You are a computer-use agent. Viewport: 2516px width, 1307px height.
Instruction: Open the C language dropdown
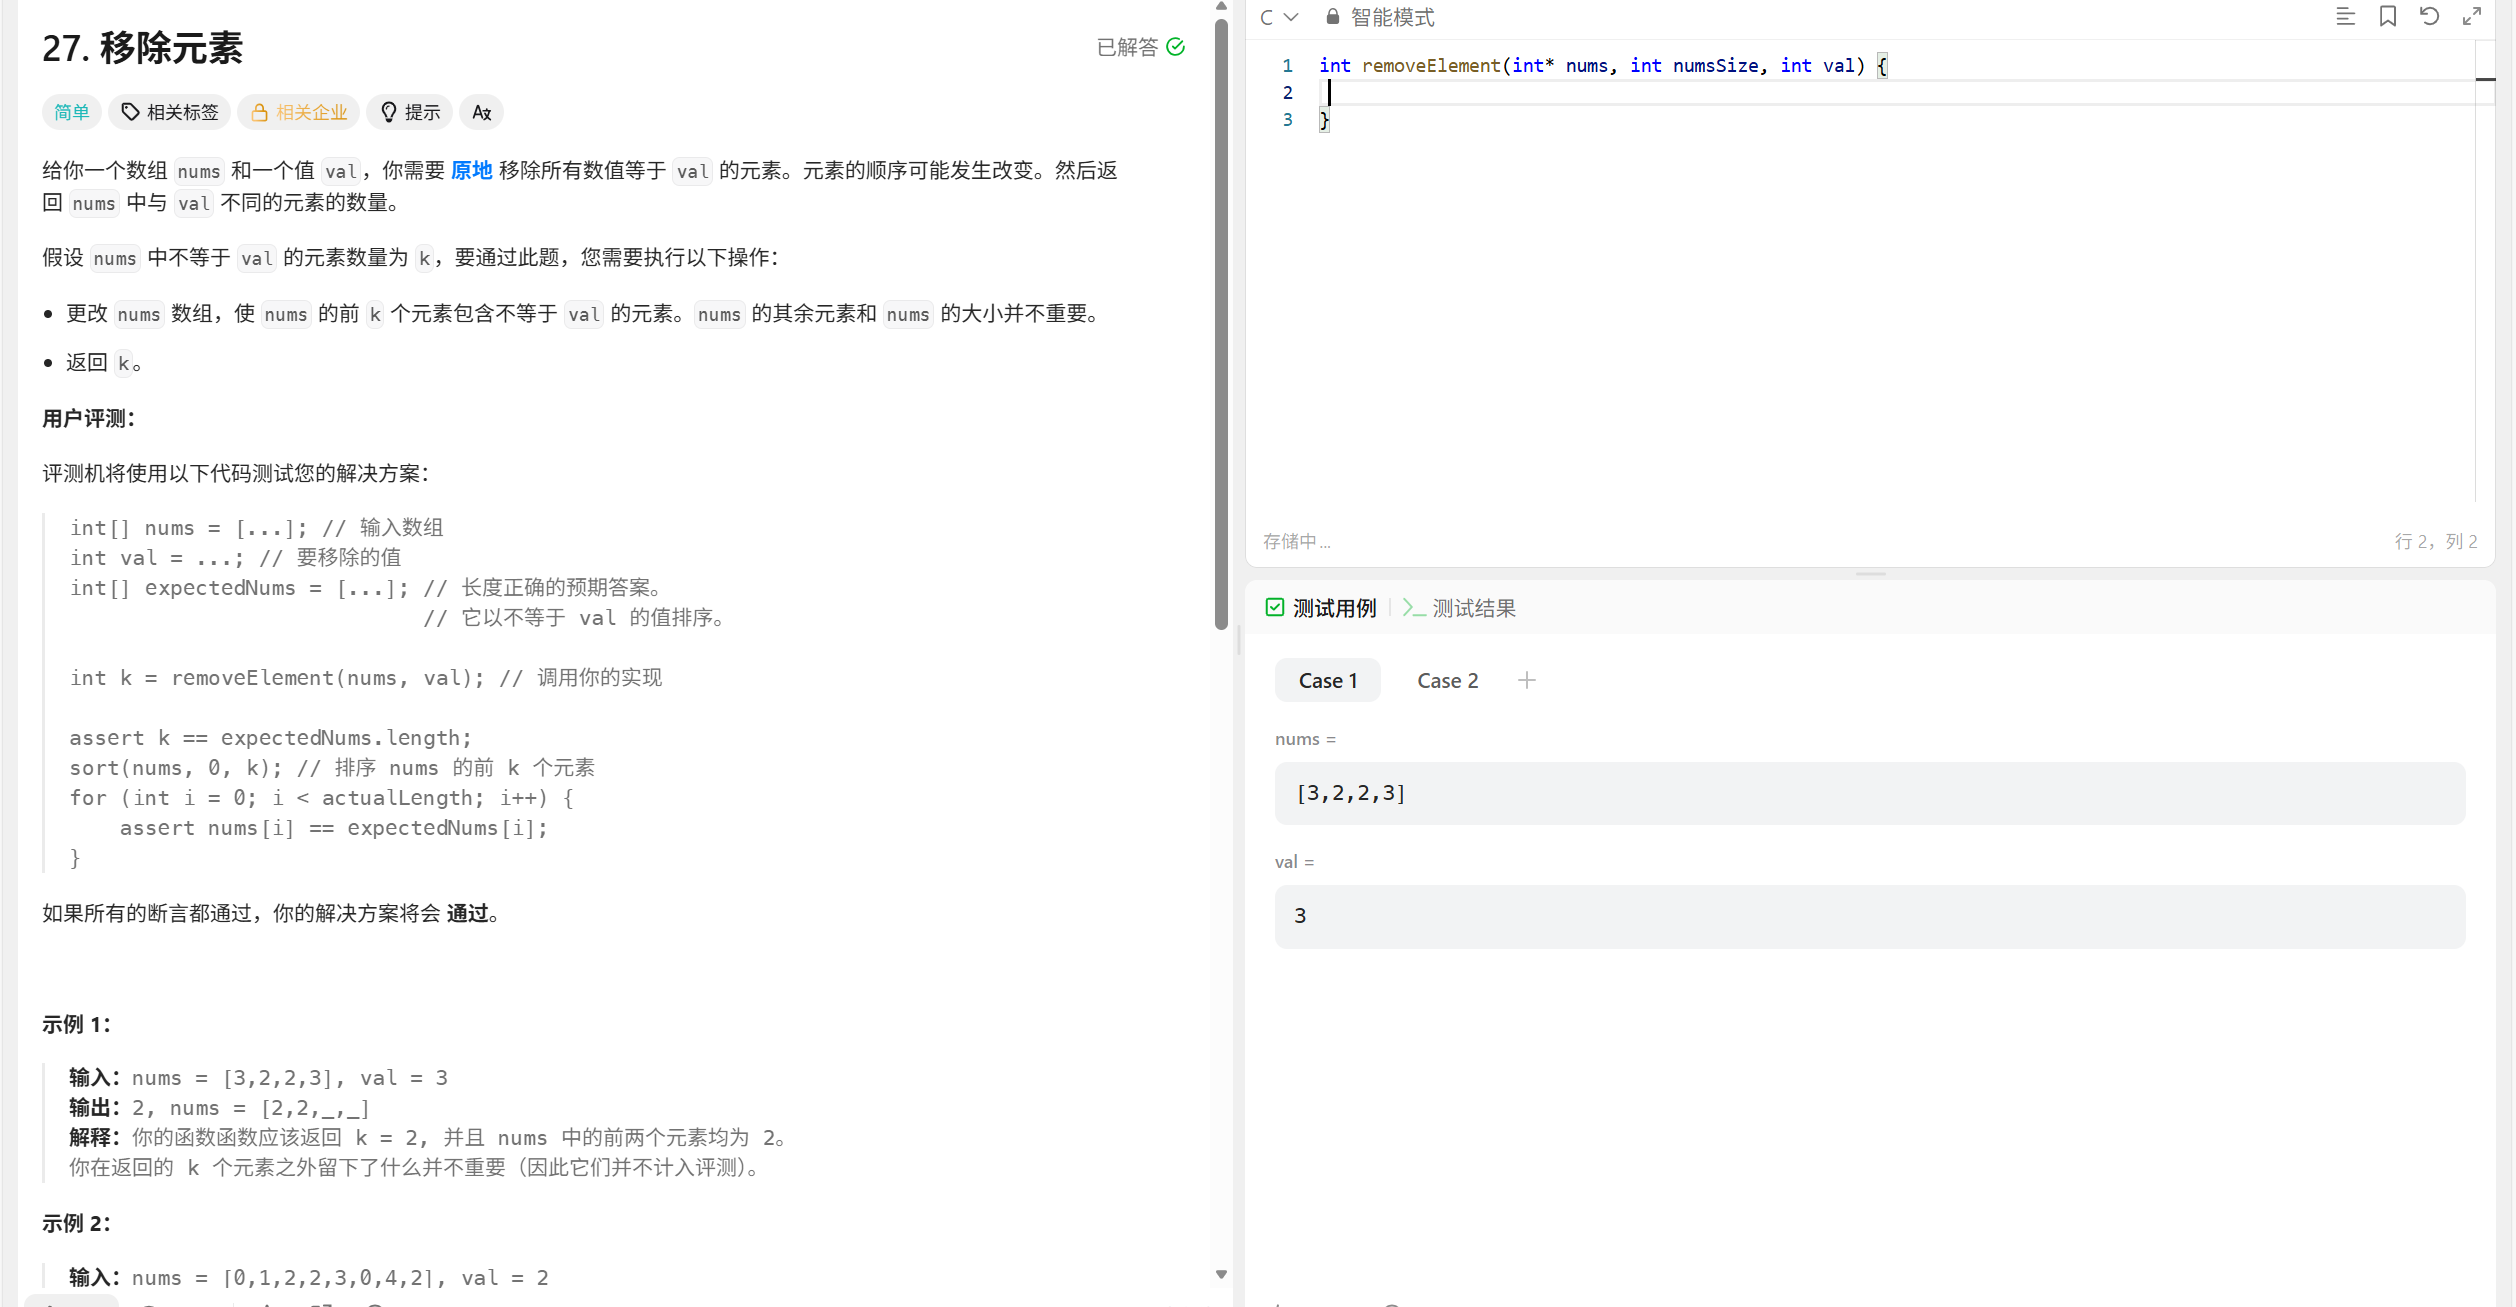1278,17
